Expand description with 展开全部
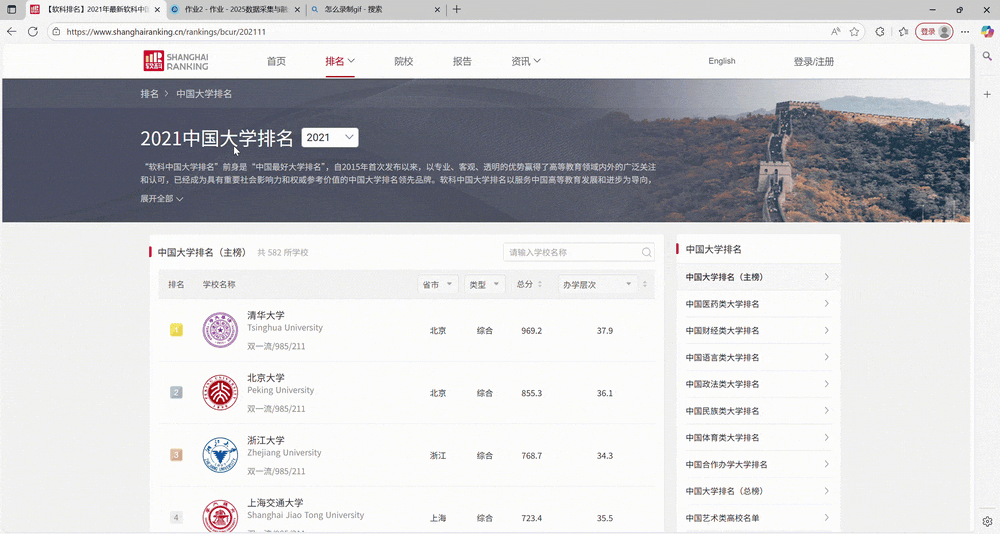The image size is (1000, 534). coord(162,198)
